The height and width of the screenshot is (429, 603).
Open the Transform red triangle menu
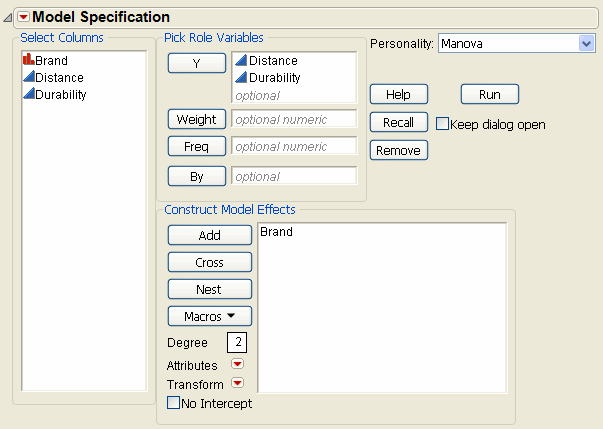[237, 383]
